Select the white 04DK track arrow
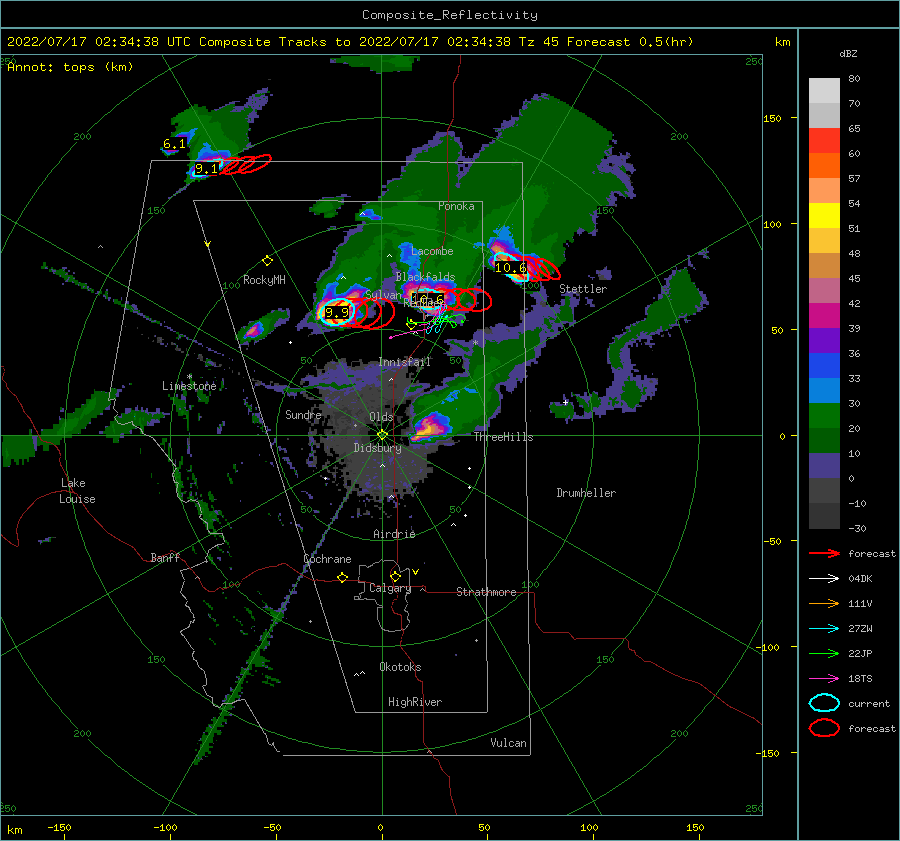The width and height of the screenshot is (900, 841). pyautogui.click(x=824, y=579)
